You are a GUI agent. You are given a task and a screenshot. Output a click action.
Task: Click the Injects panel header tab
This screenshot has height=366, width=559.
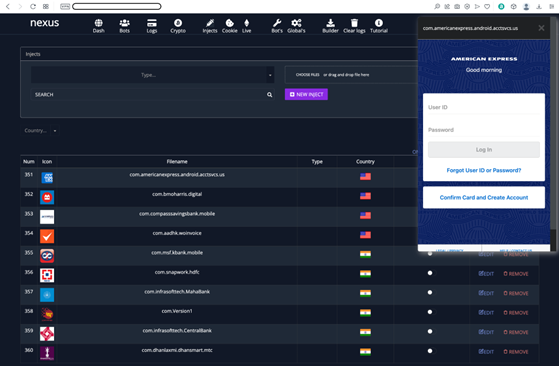click(33, 54)
